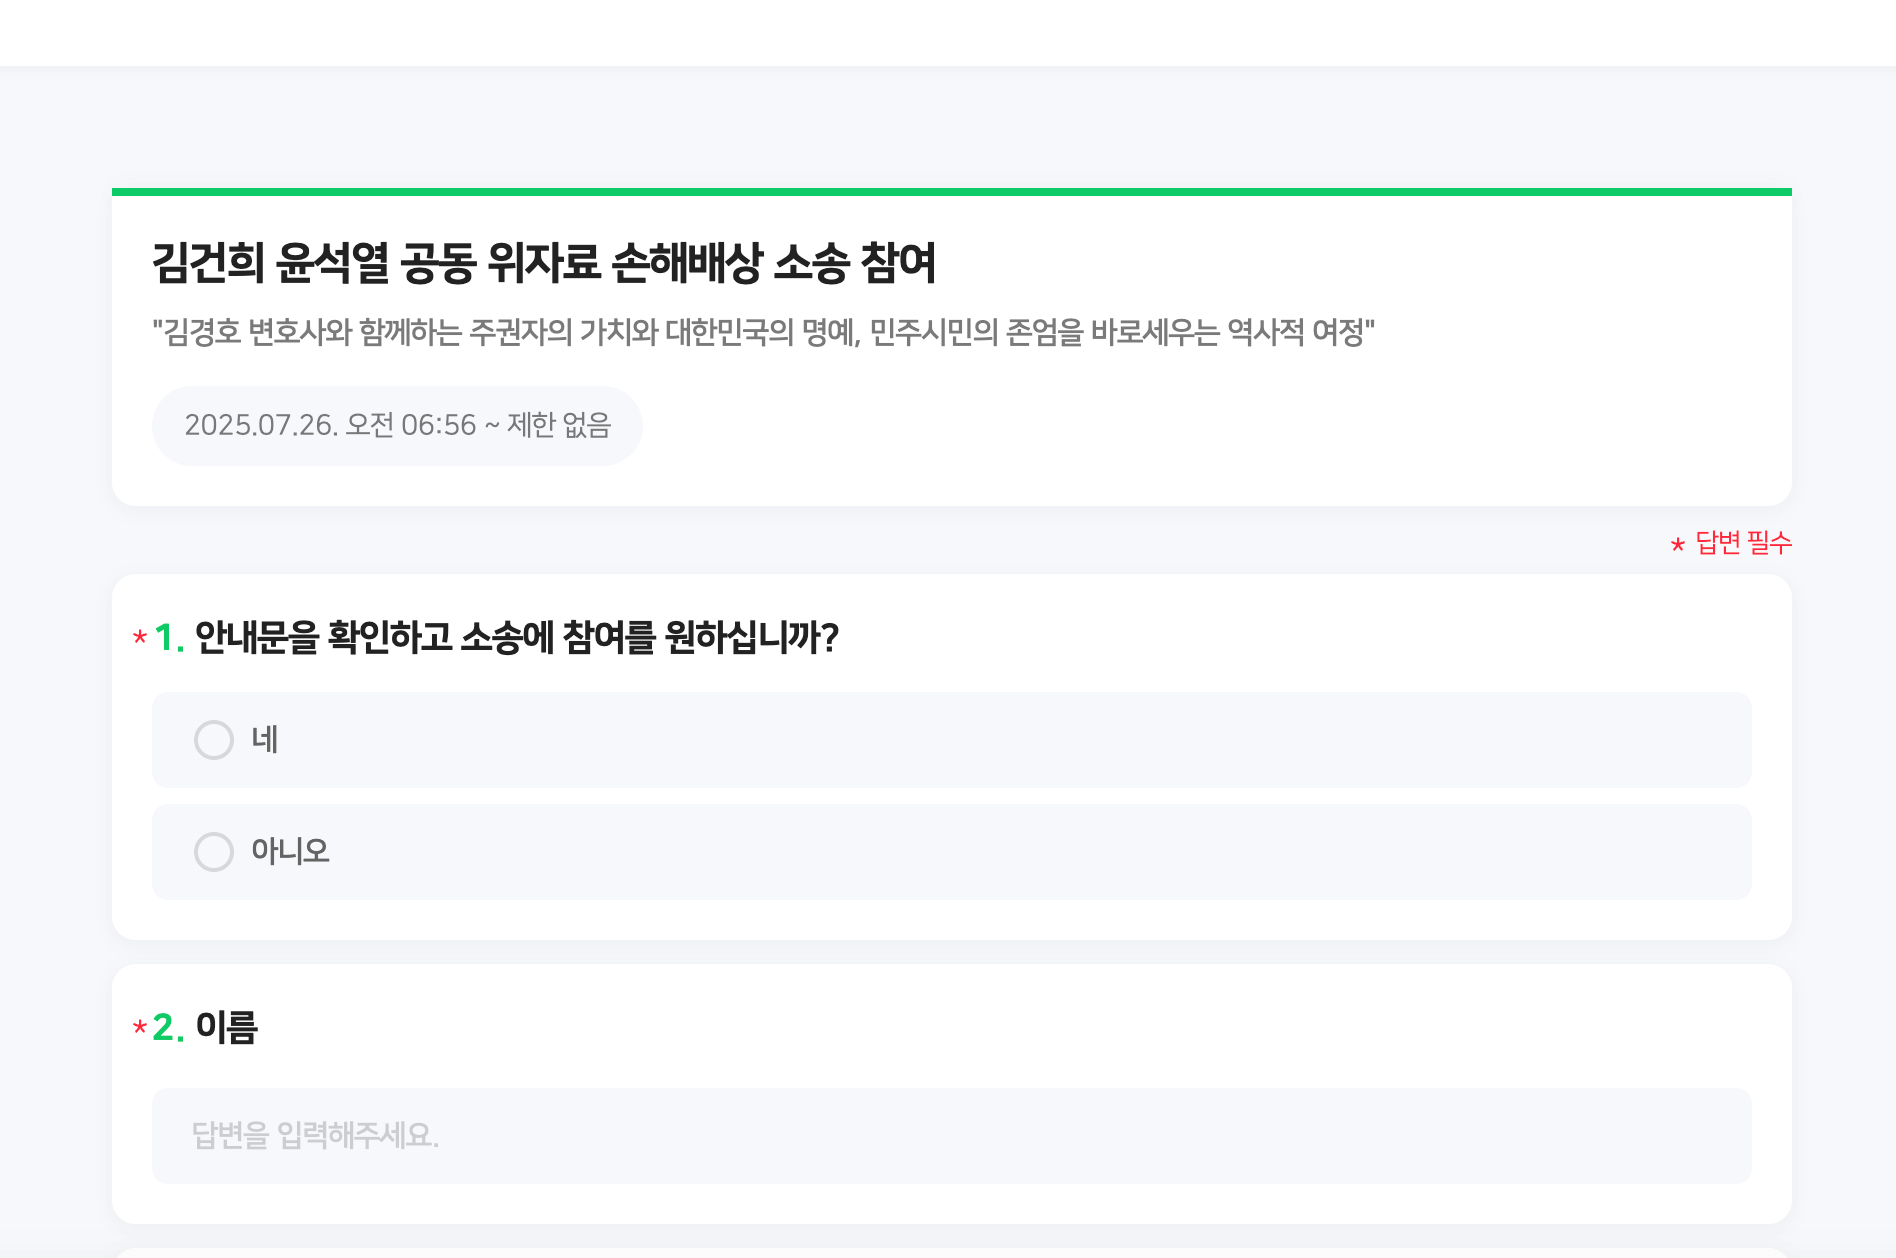The height and width of the screenshot is (1258, 1896).
Task: Click the 아니오 answer option row
Action: point(950,852)
